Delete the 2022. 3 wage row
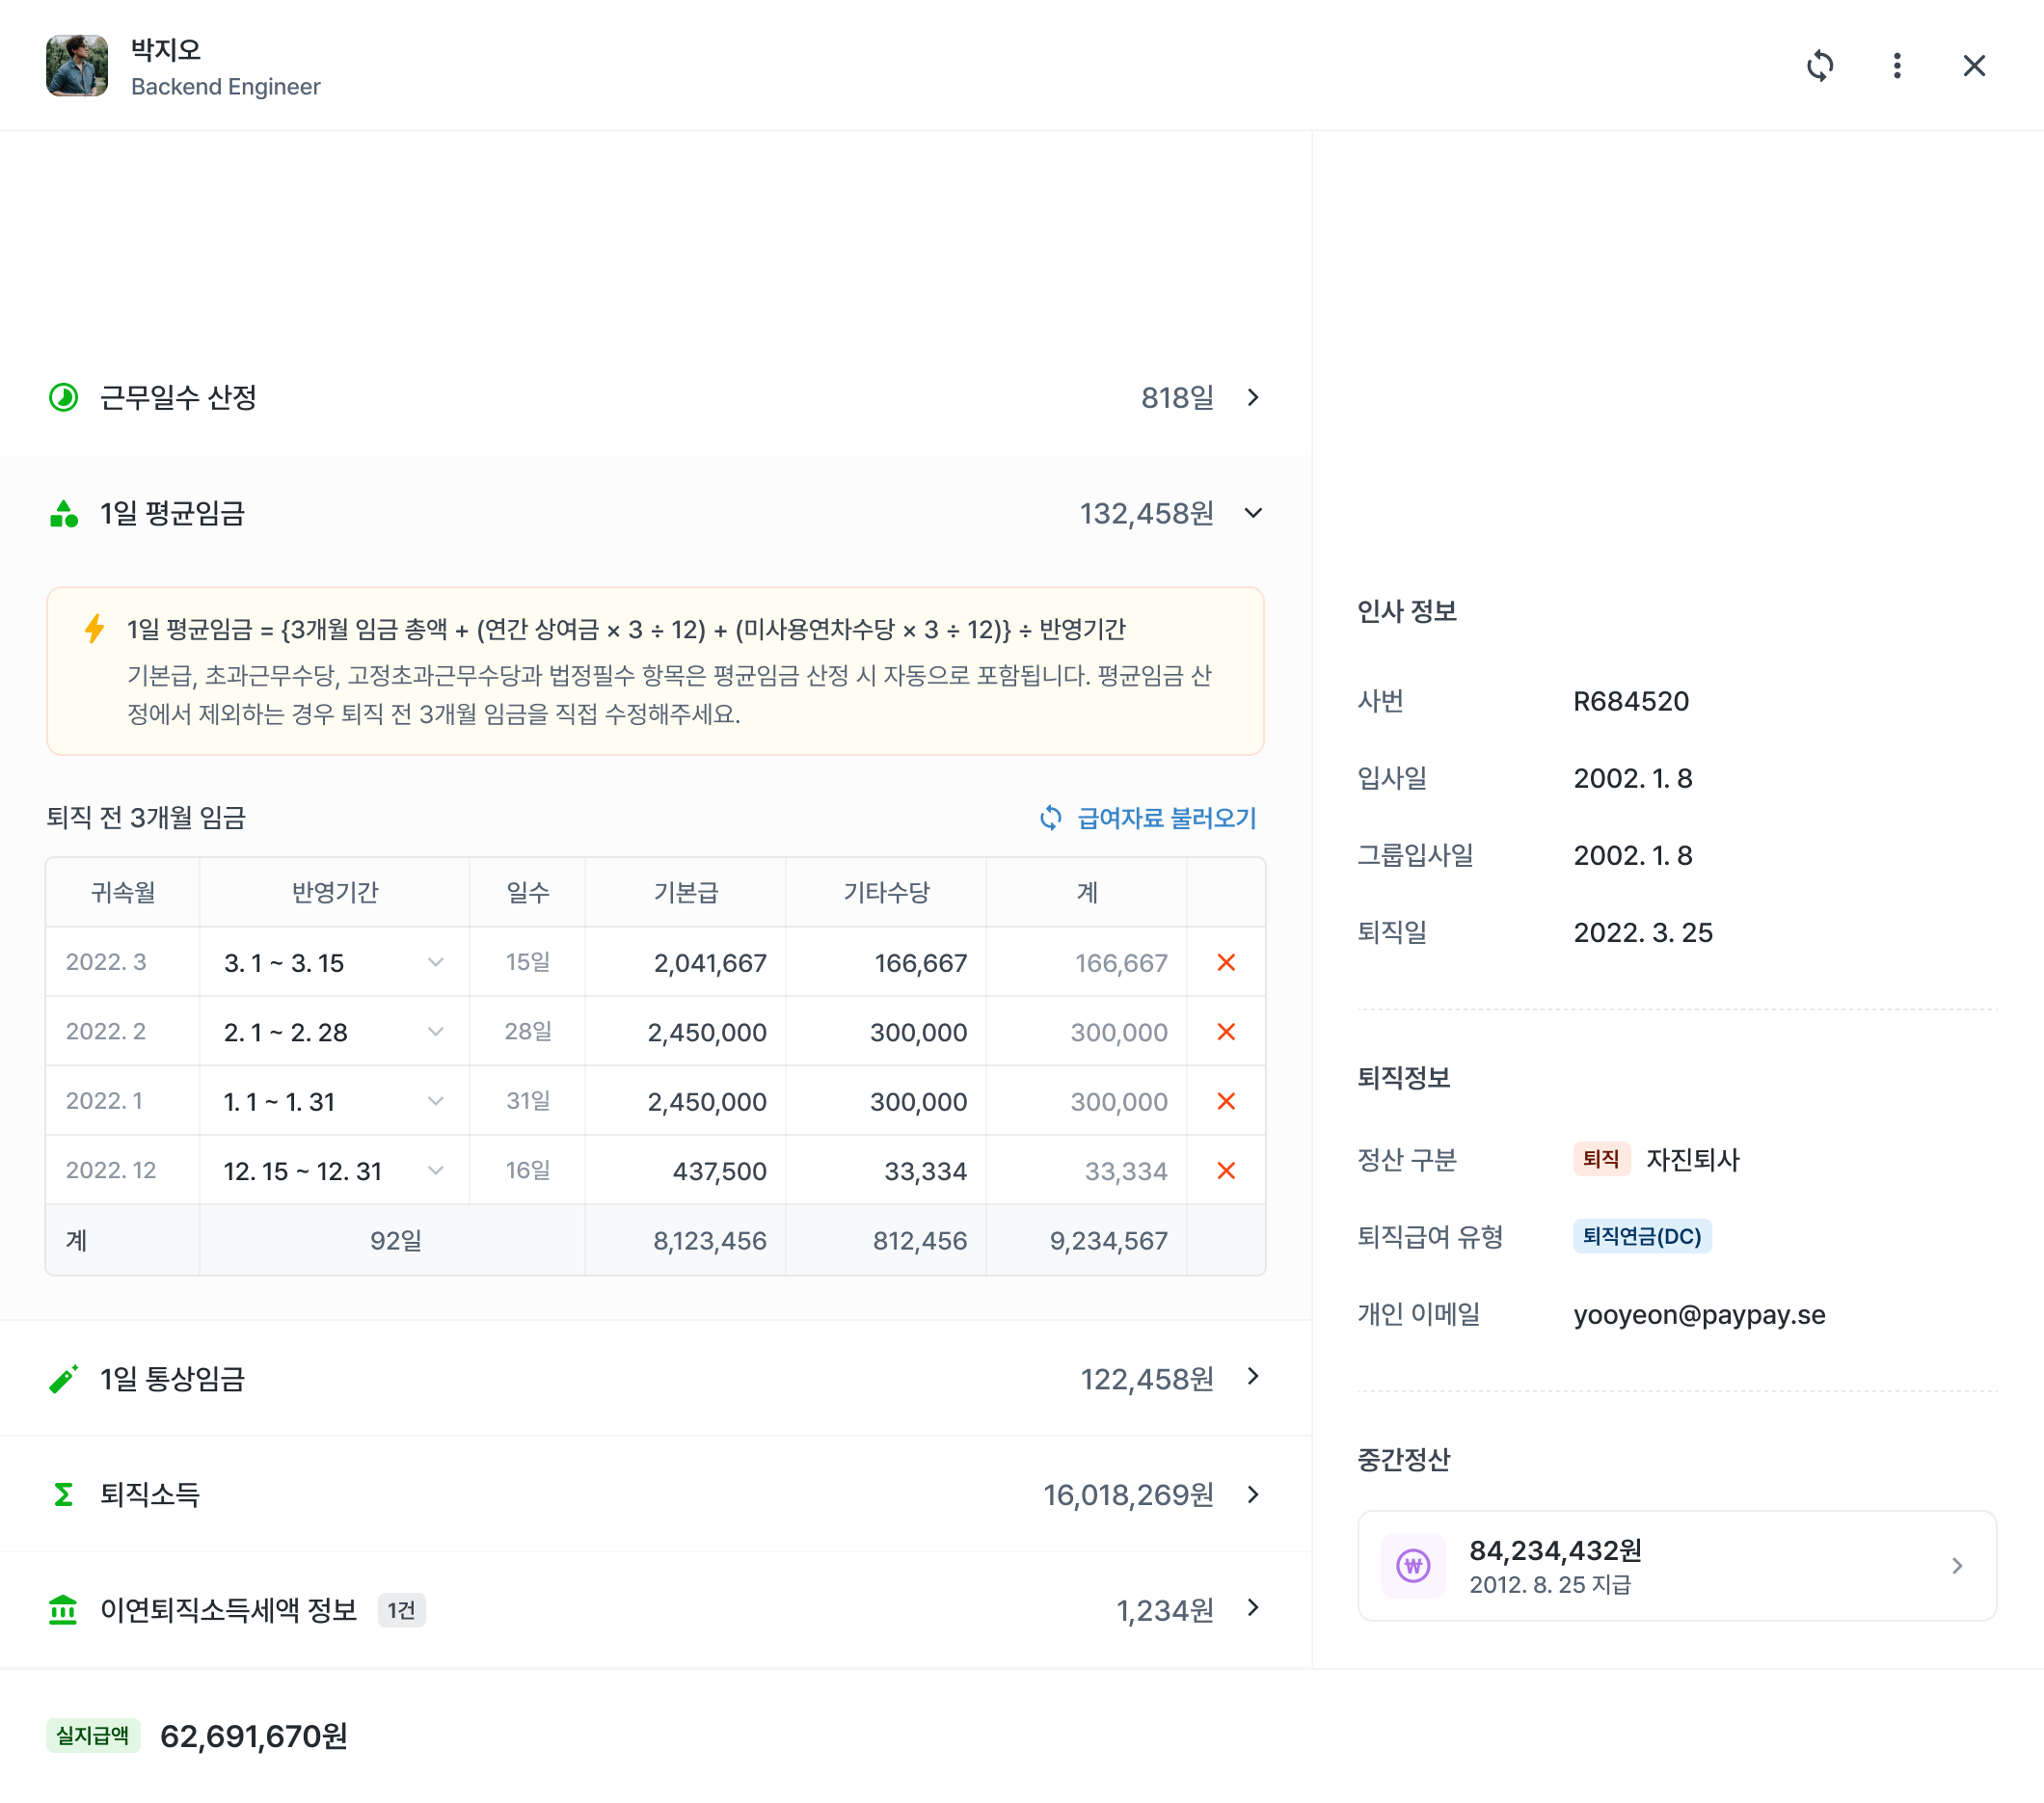This screenshot has height=1803, width=2044. click(x=1225, y=962)
